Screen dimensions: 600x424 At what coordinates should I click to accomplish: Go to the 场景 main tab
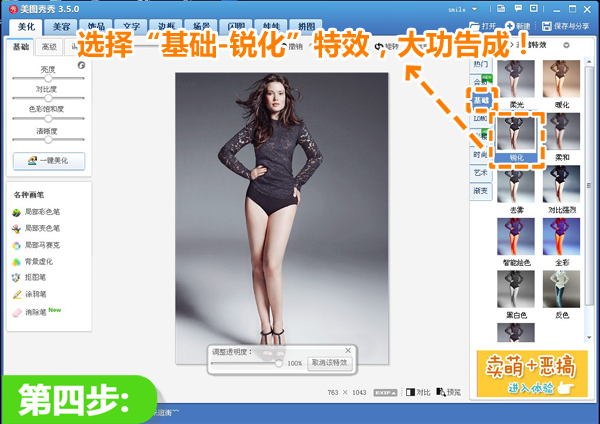click(x=201, y=26)
